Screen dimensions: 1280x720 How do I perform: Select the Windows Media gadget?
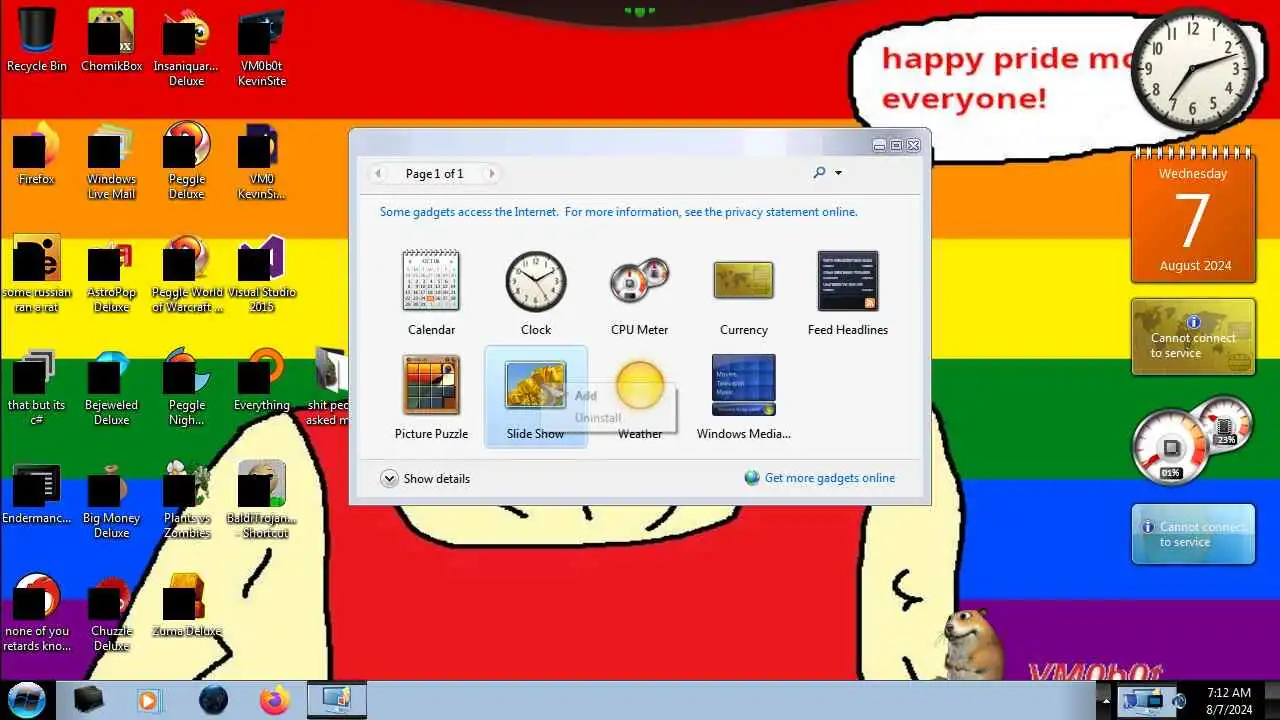click(x=743, y=397)
